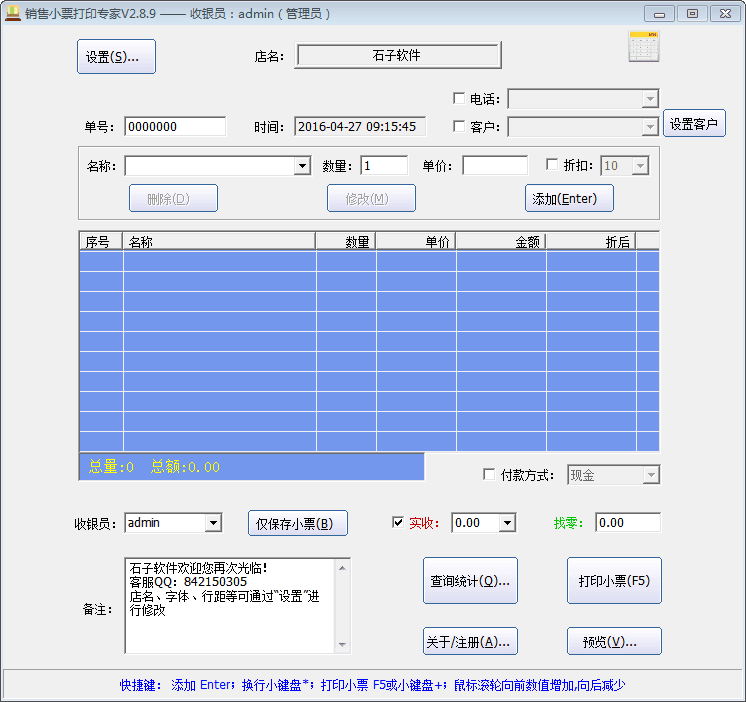Open the 名称 product name dropdown
Screen dimensions: 746x702
coord(302,166)
